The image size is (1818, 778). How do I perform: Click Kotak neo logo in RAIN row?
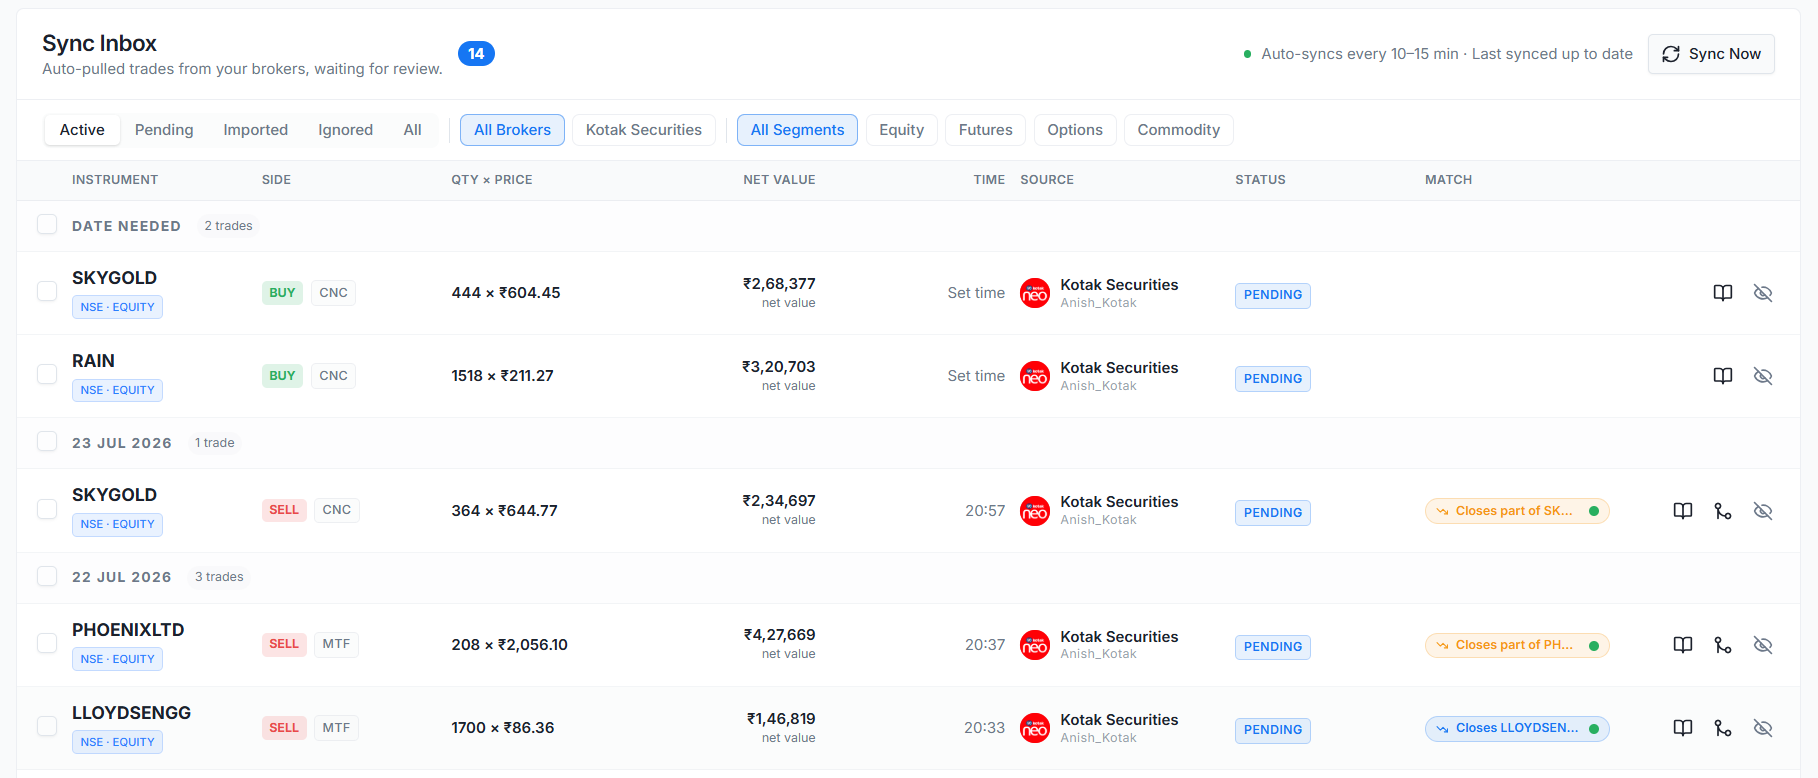point(1035,376)
